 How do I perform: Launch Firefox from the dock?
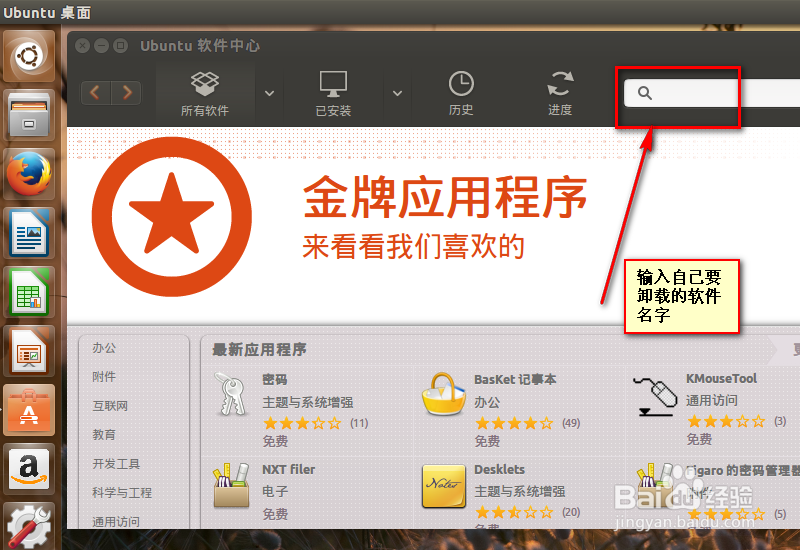(x=29, y=174)
